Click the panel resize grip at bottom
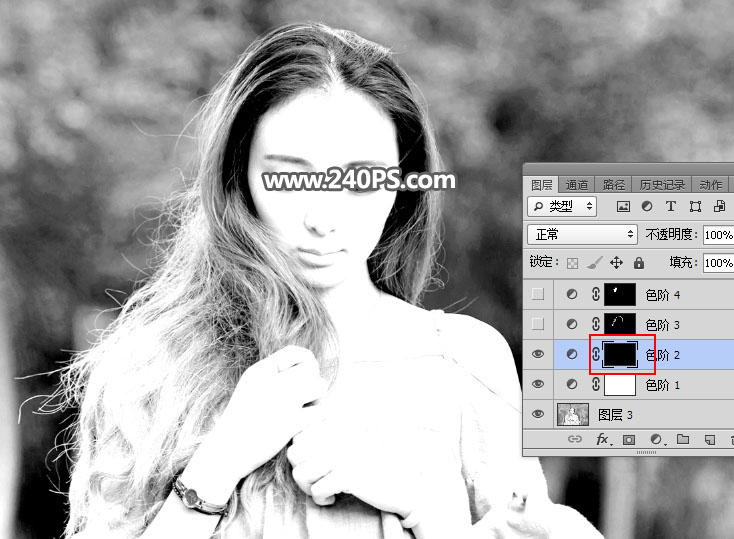This screenshot has height=539, width=734. 646,453
